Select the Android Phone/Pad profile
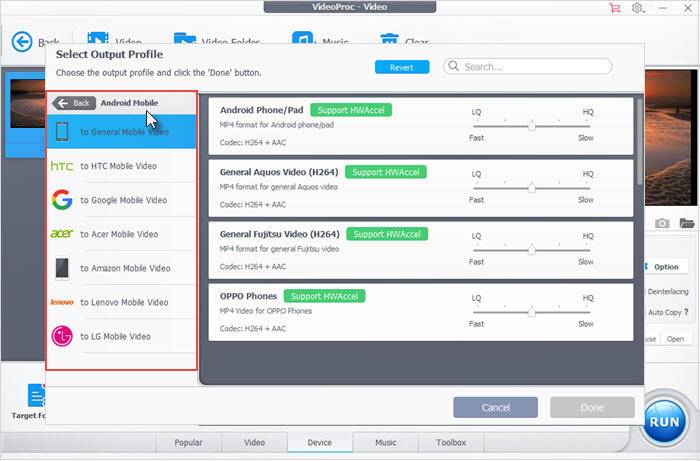 point(421,126)
